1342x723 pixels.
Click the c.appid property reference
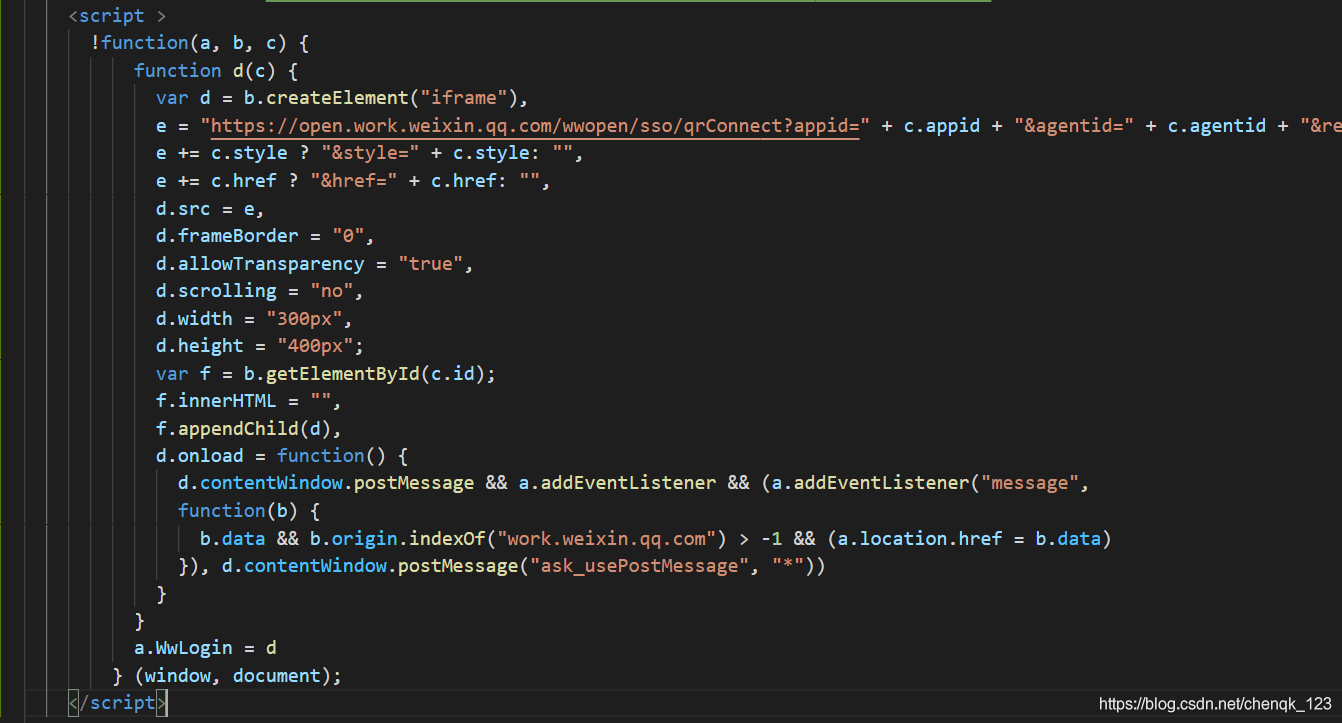point(942,126)
